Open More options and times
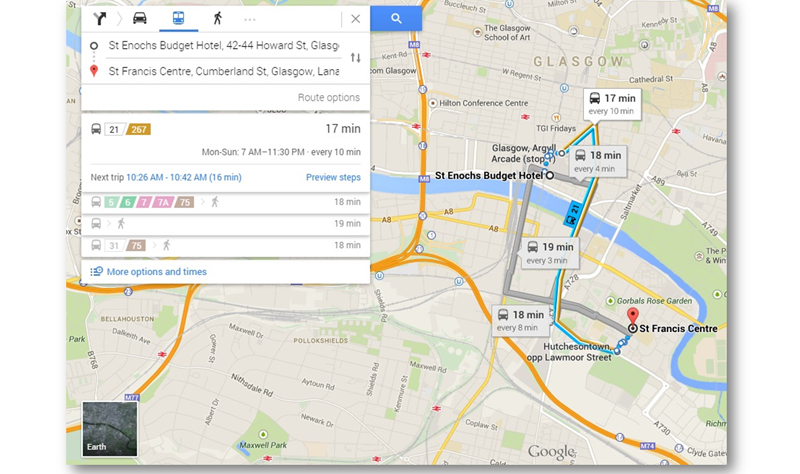 (x=156, y=272)
